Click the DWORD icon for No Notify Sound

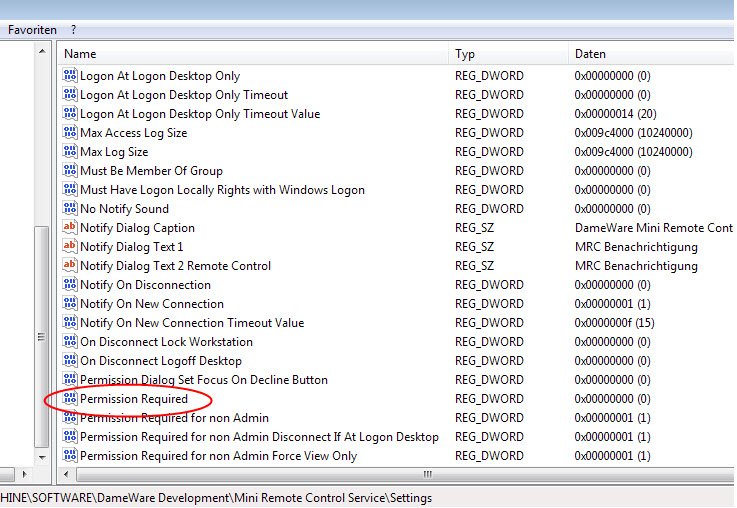click(70, 209)
